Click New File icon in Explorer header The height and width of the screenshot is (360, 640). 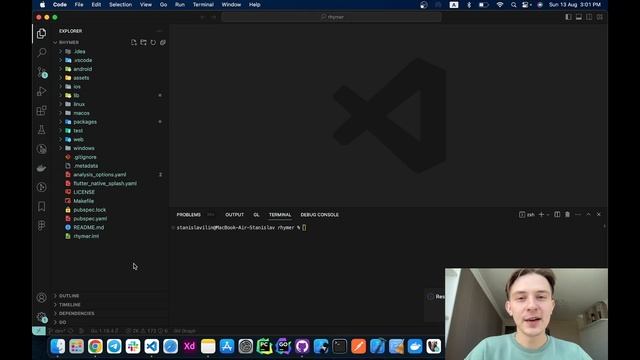133,42
